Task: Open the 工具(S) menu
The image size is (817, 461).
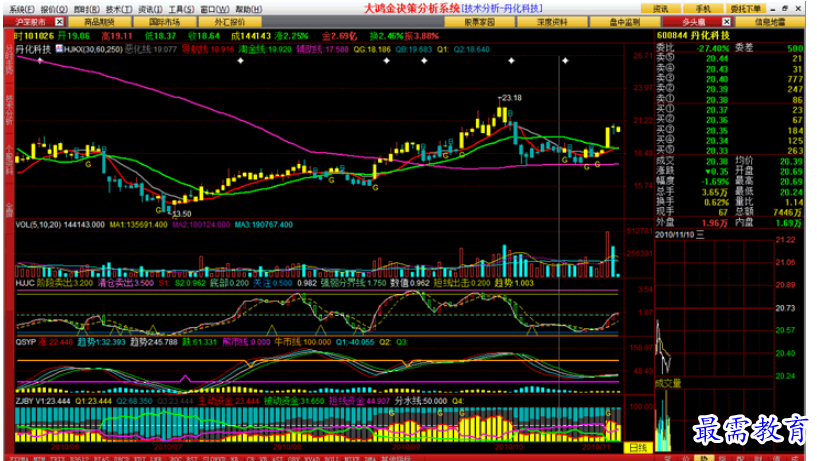Action: 181,8
